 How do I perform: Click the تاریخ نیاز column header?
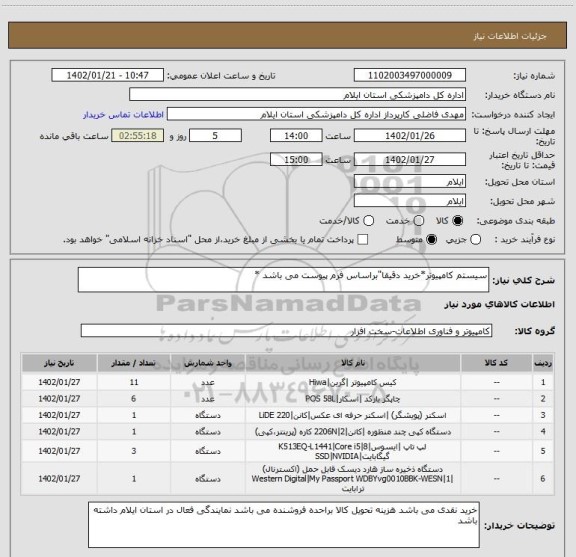pyautogui.click(x=59, y=363)
